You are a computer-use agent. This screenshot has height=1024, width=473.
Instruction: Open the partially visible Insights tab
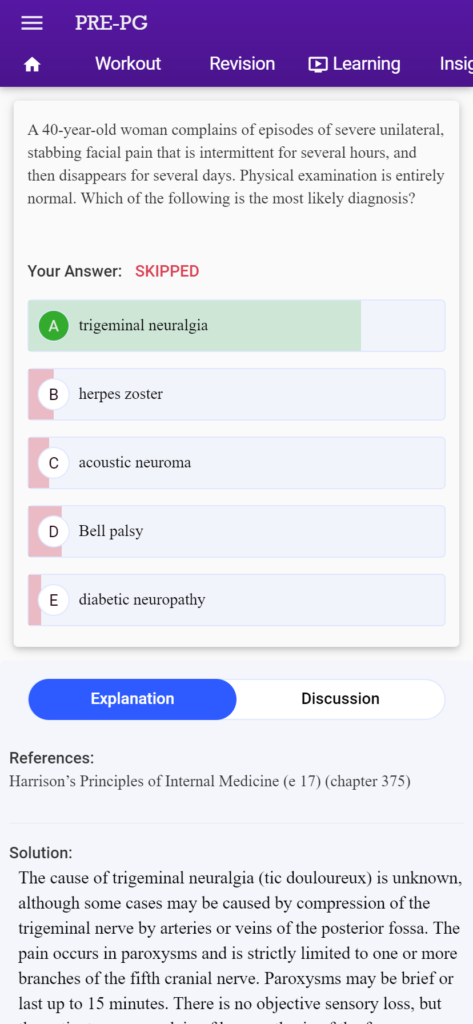point(456,64)
